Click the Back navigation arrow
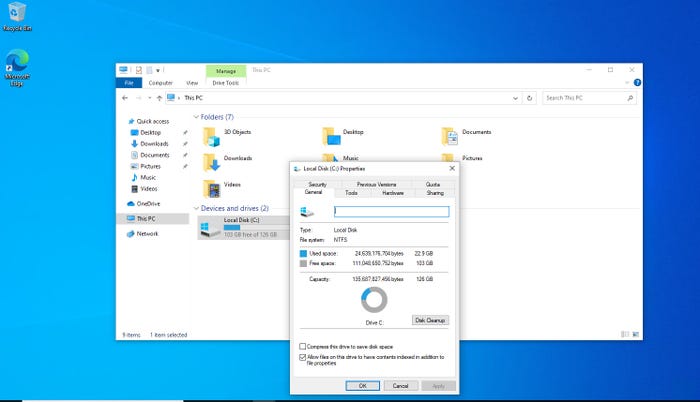Viewport: 700px width, 402px height. [125, 98]
